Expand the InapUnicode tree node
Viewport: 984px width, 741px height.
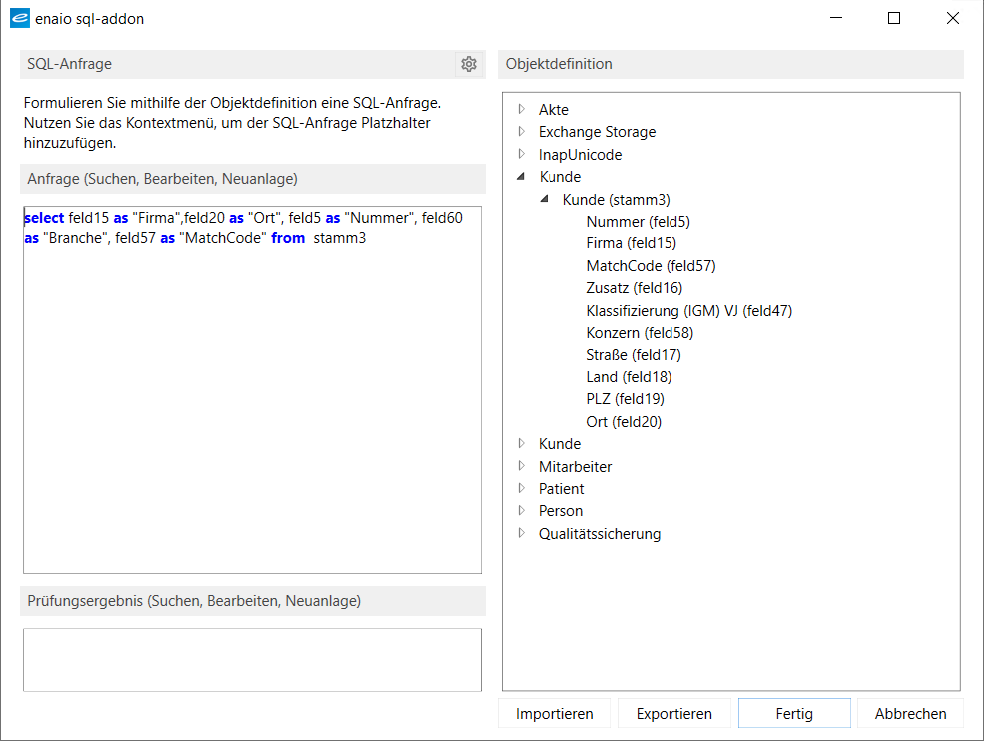point(521,154)
